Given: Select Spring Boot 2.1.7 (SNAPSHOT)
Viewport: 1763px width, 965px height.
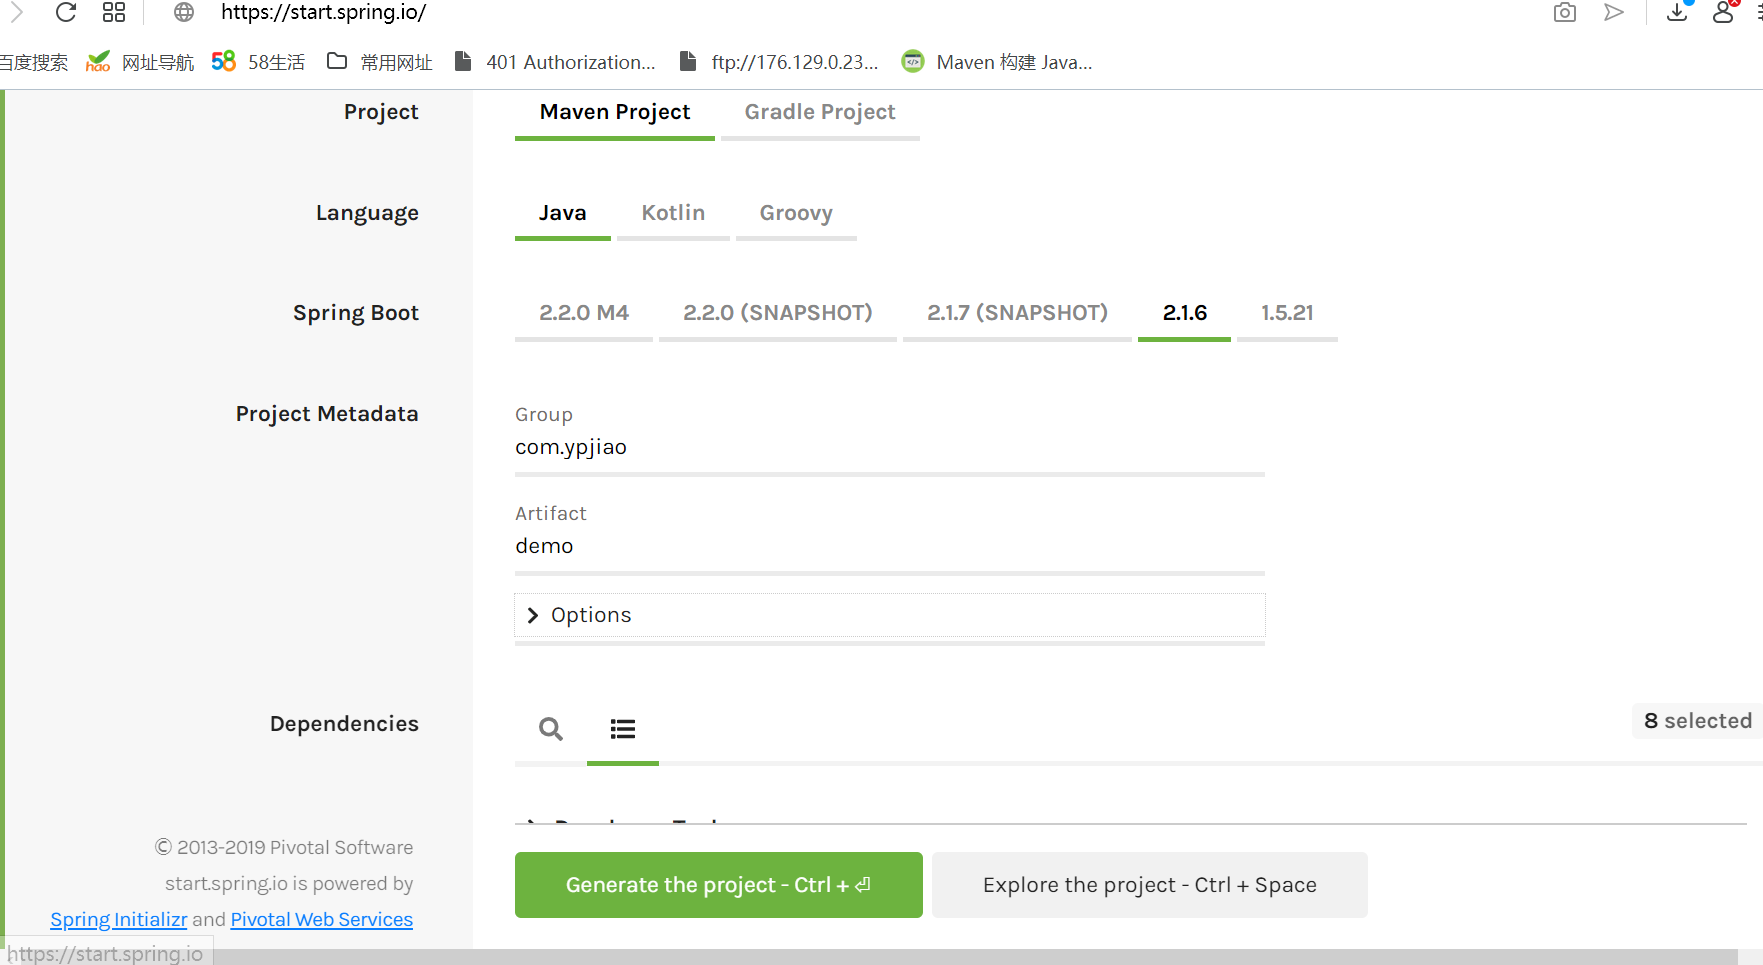Looking at the screenshot, I should click(1017, 313).
